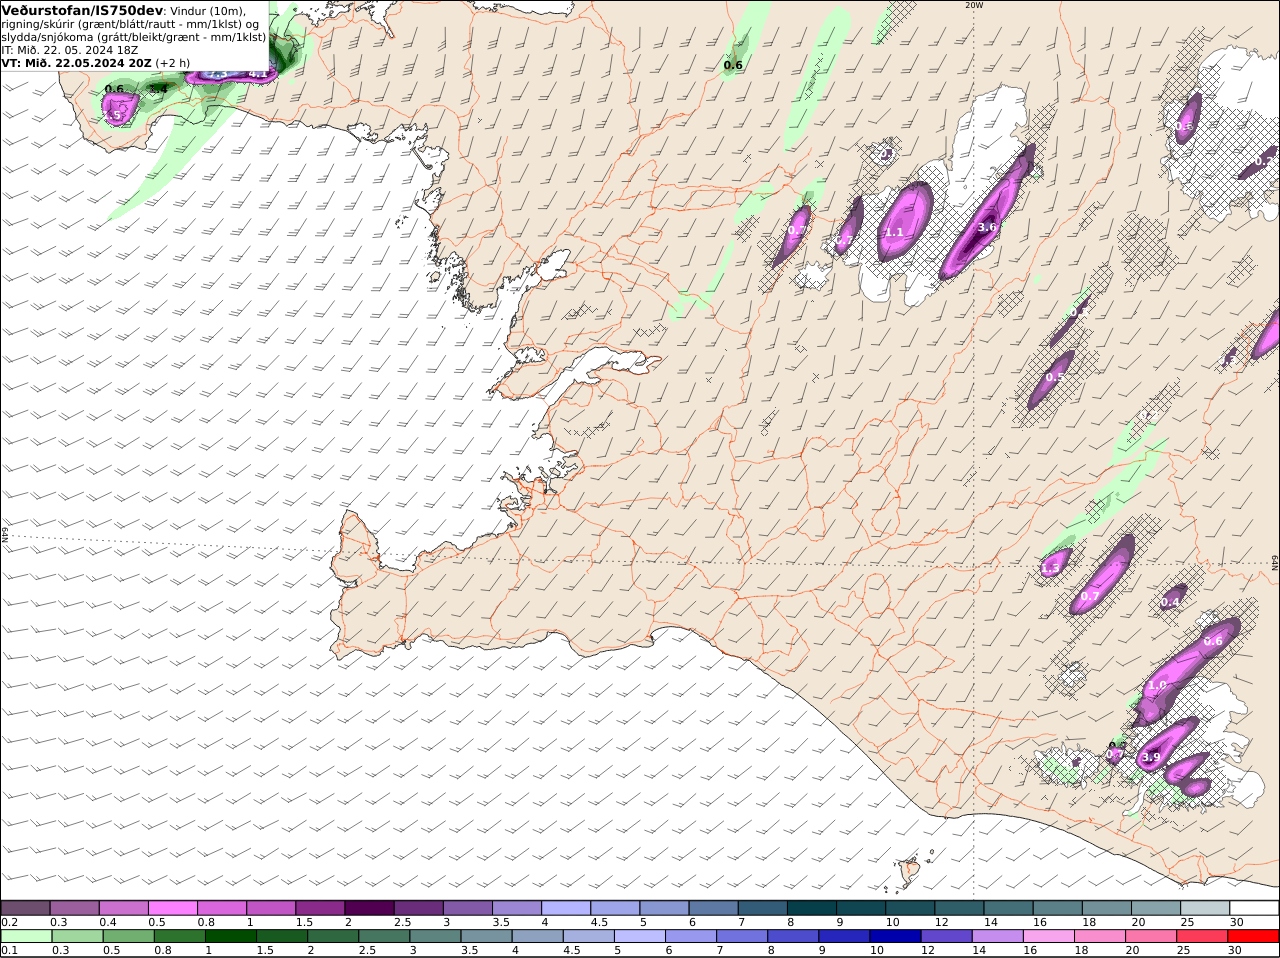Click the 3.5 lavender swatch in upper legend row

517,908
